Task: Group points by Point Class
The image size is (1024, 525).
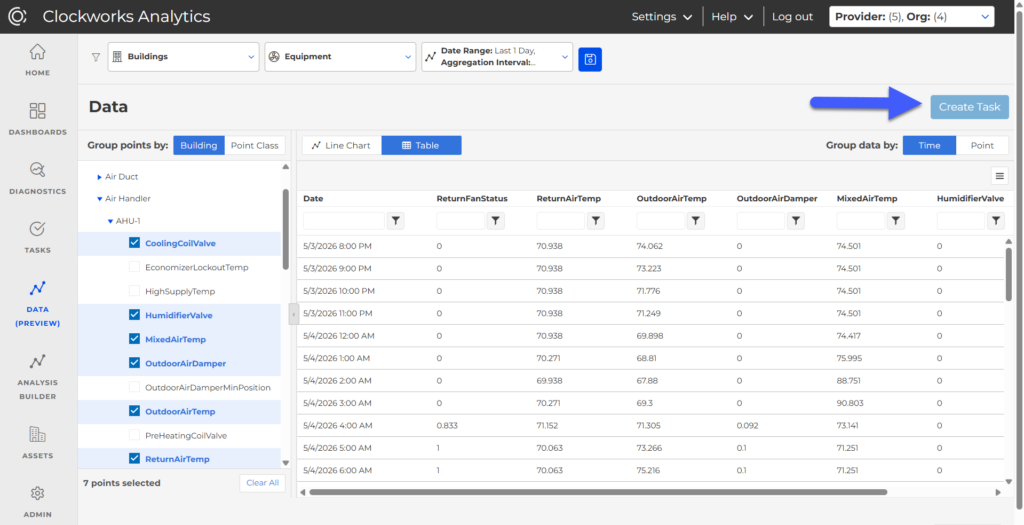Action: click(x=255, y=146)
